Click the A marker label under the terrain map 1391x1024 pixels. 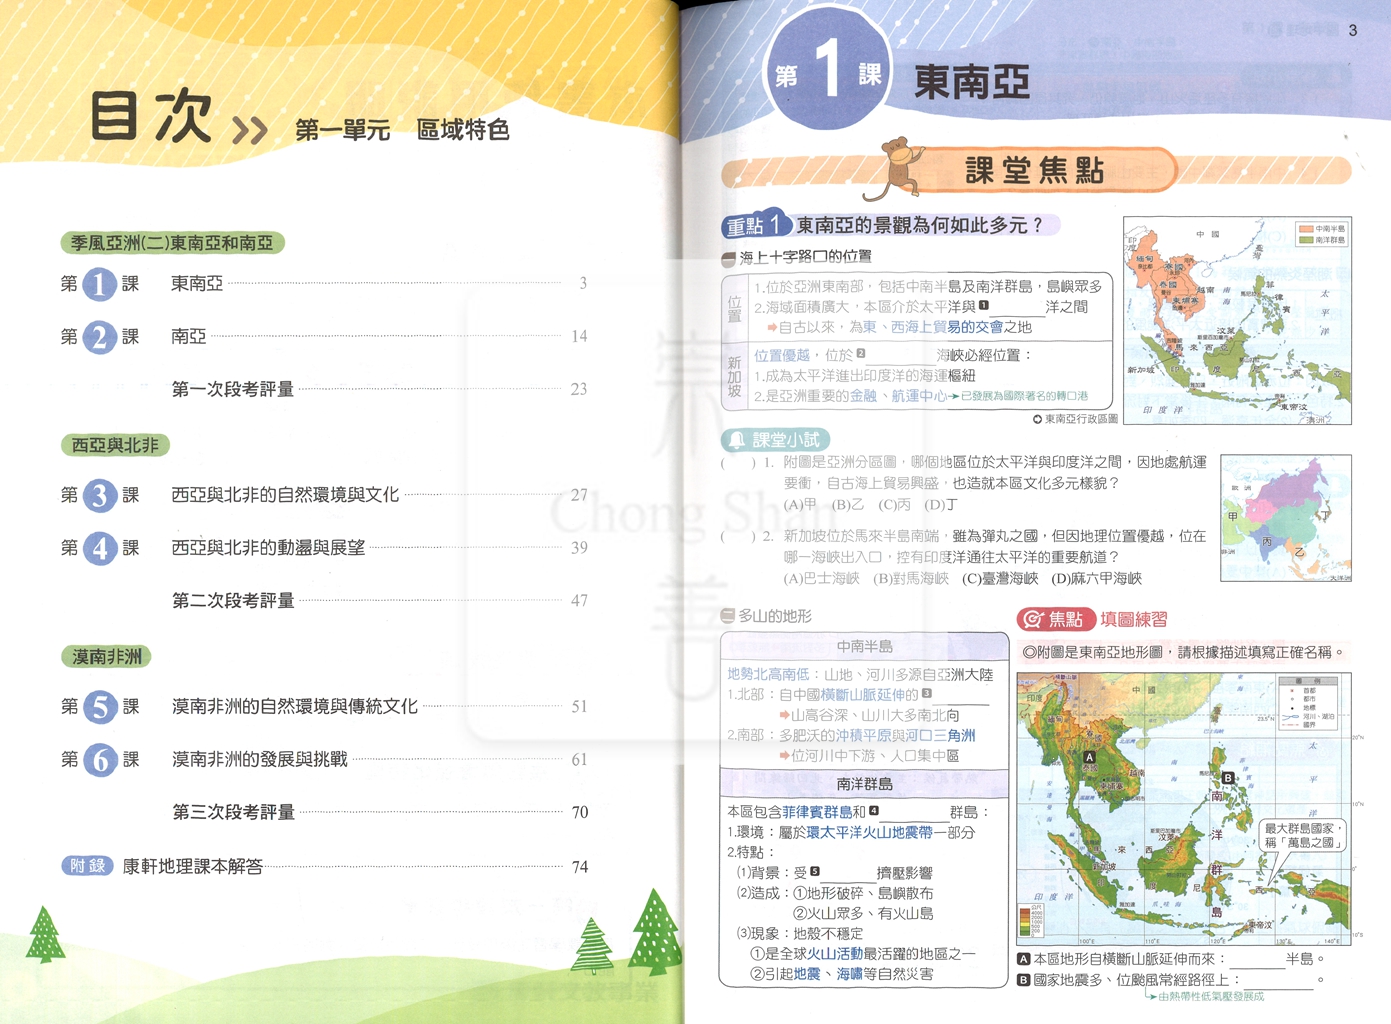(1024, 959)
